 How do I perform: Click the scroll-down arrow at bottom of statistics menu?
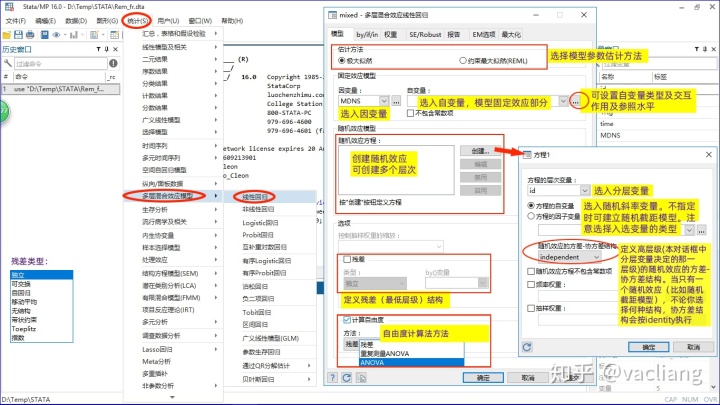pyautogui.click(x=172, y=398)
